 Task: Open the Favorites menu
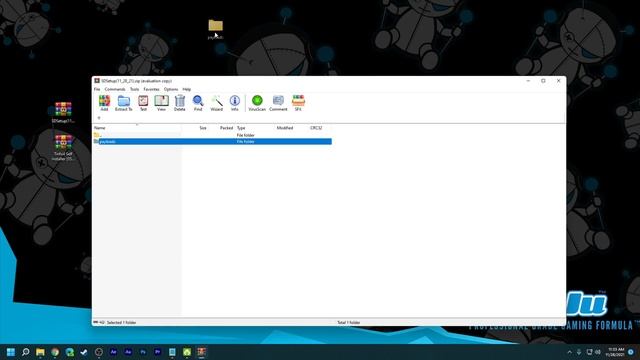(x=151, y=89)
